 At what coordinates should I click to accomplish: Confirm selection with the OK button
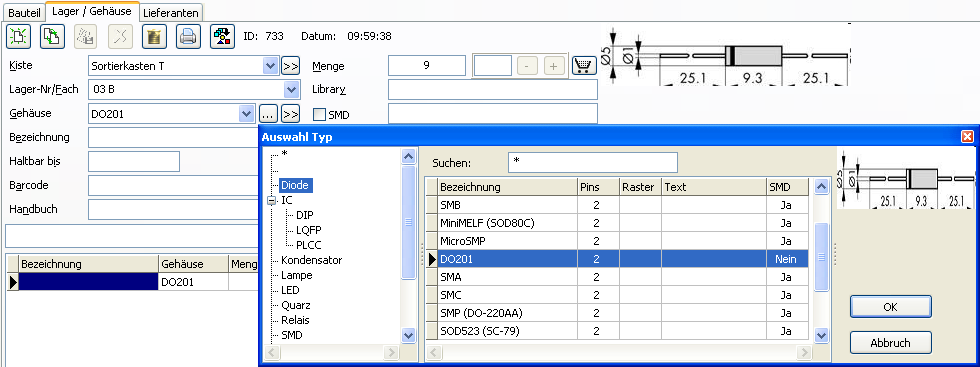891,307
